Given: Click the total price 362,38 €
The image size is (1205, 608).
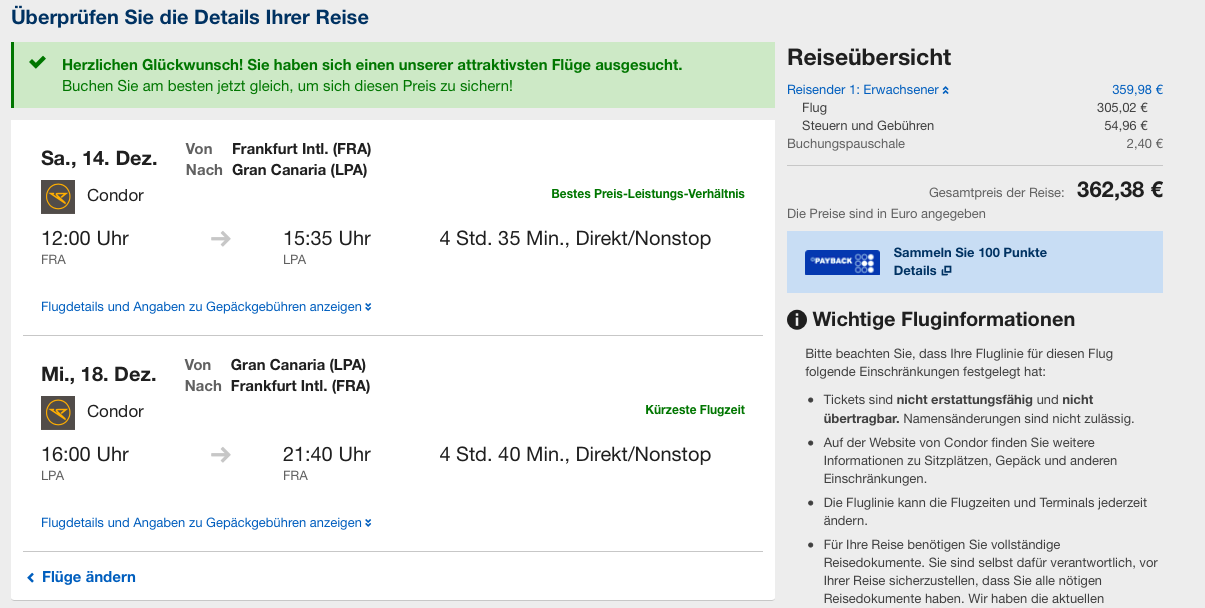Looking at the screenshot, I should 1119,190.
